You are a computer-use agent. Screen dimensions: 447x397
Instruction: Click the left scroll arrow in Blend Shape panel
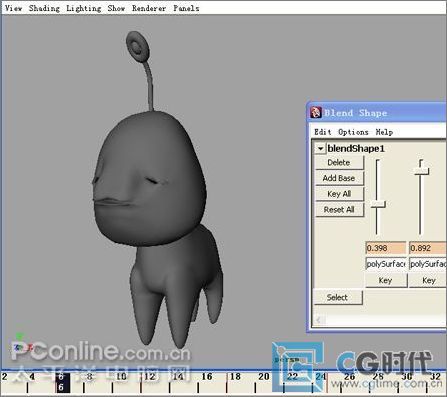319,320
